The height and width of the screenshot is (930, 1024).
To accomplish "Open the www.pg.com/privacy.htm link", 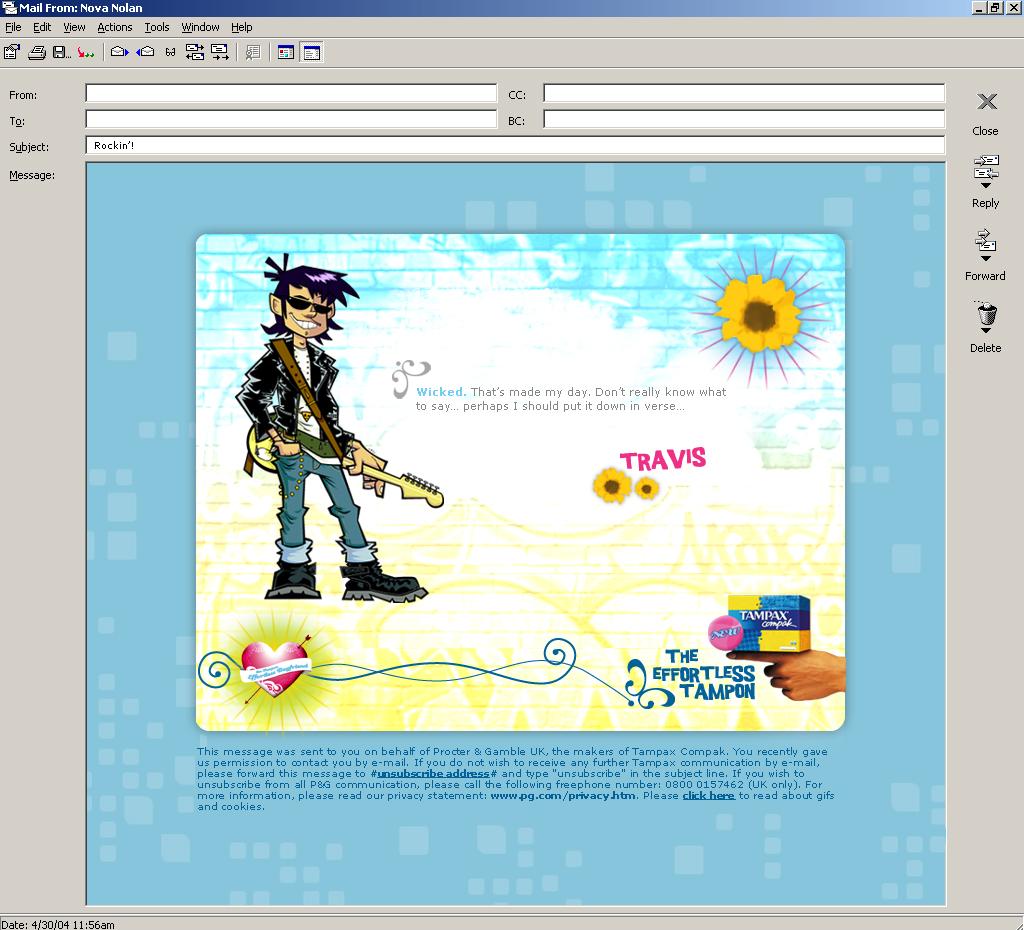I will pos(563,795).
